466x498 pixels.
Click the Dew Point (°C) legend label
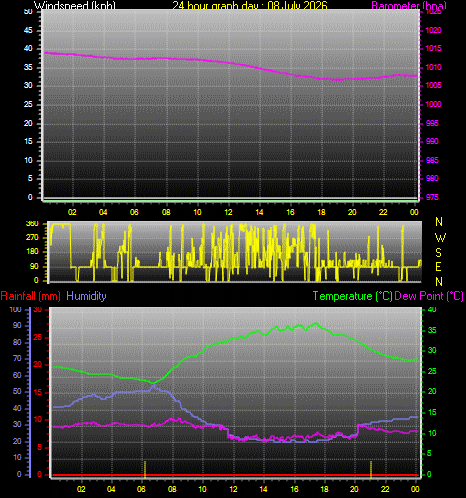429,296
